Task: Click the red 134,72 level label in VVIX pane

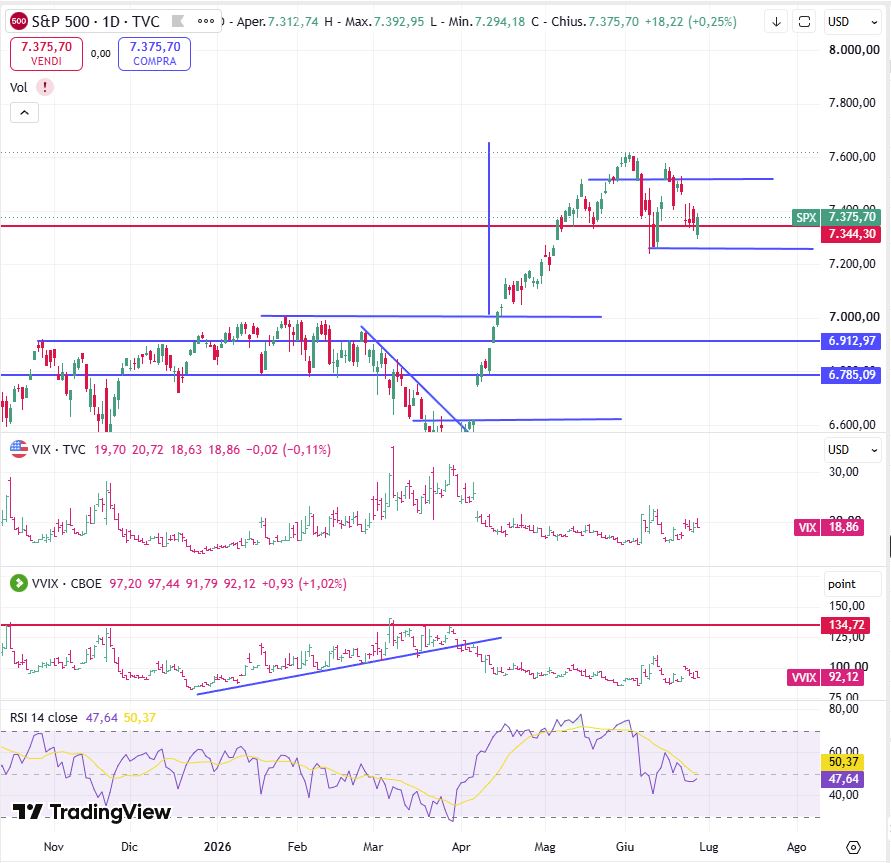Action: point(846,625)
